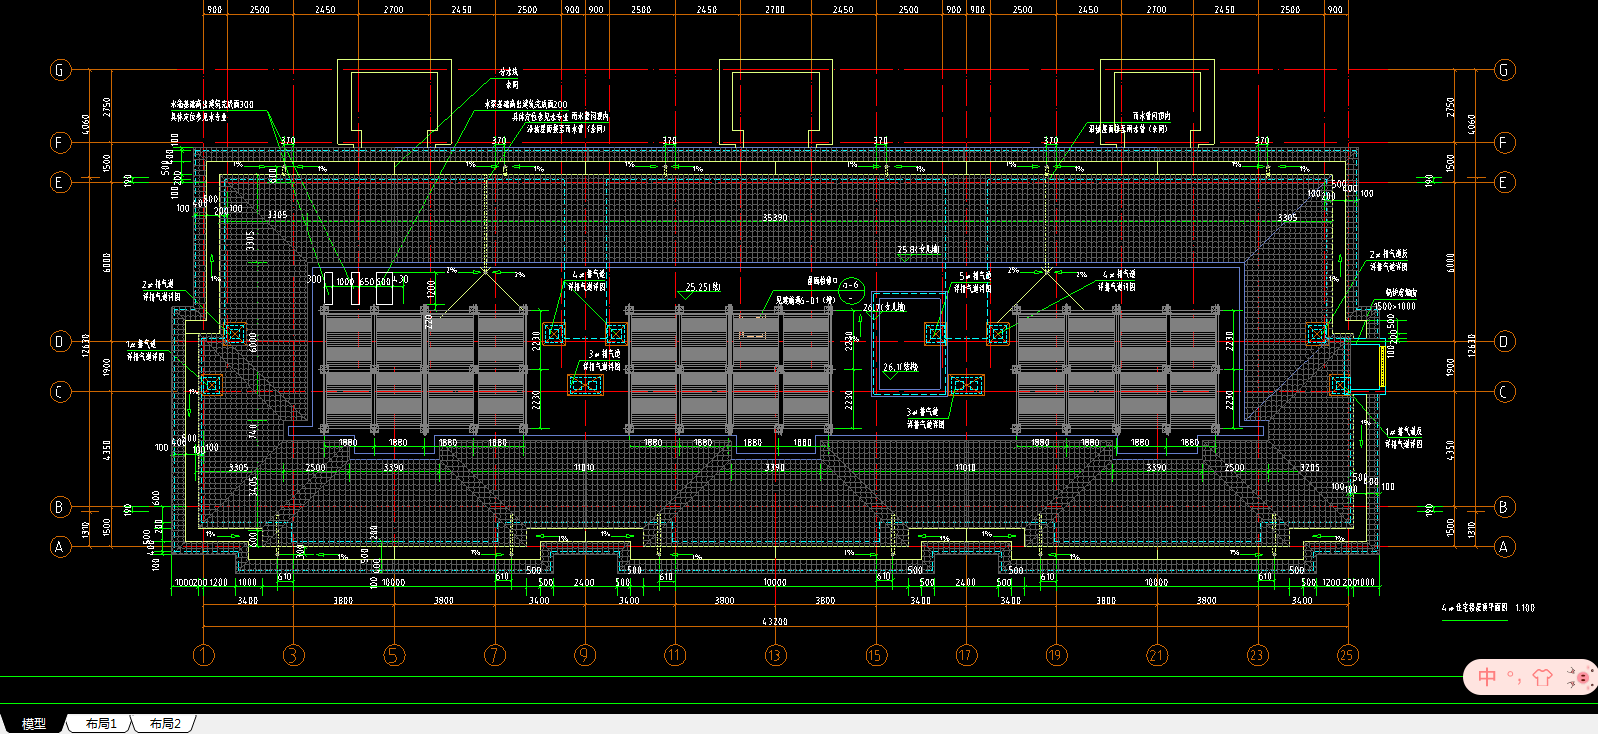The width and height of the screenshot is (1598, 734).
Task: Select axis bubble 7 at bottom
Action: tap(495, 655)
